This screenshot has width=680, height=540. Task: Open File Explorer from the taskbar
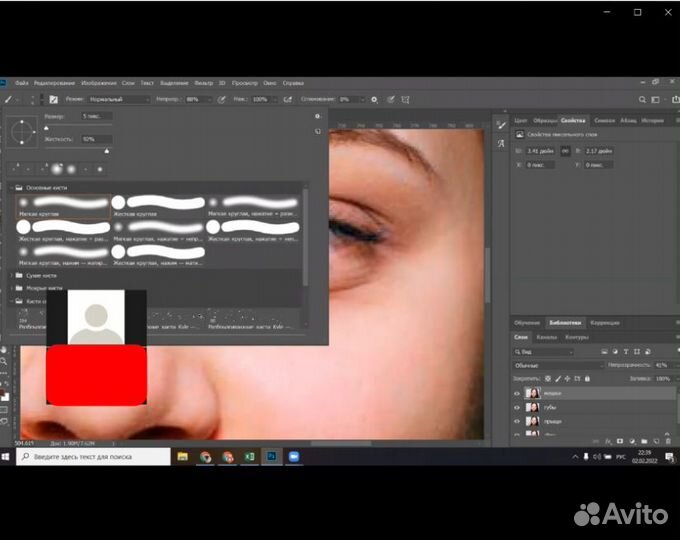(183, 457)
